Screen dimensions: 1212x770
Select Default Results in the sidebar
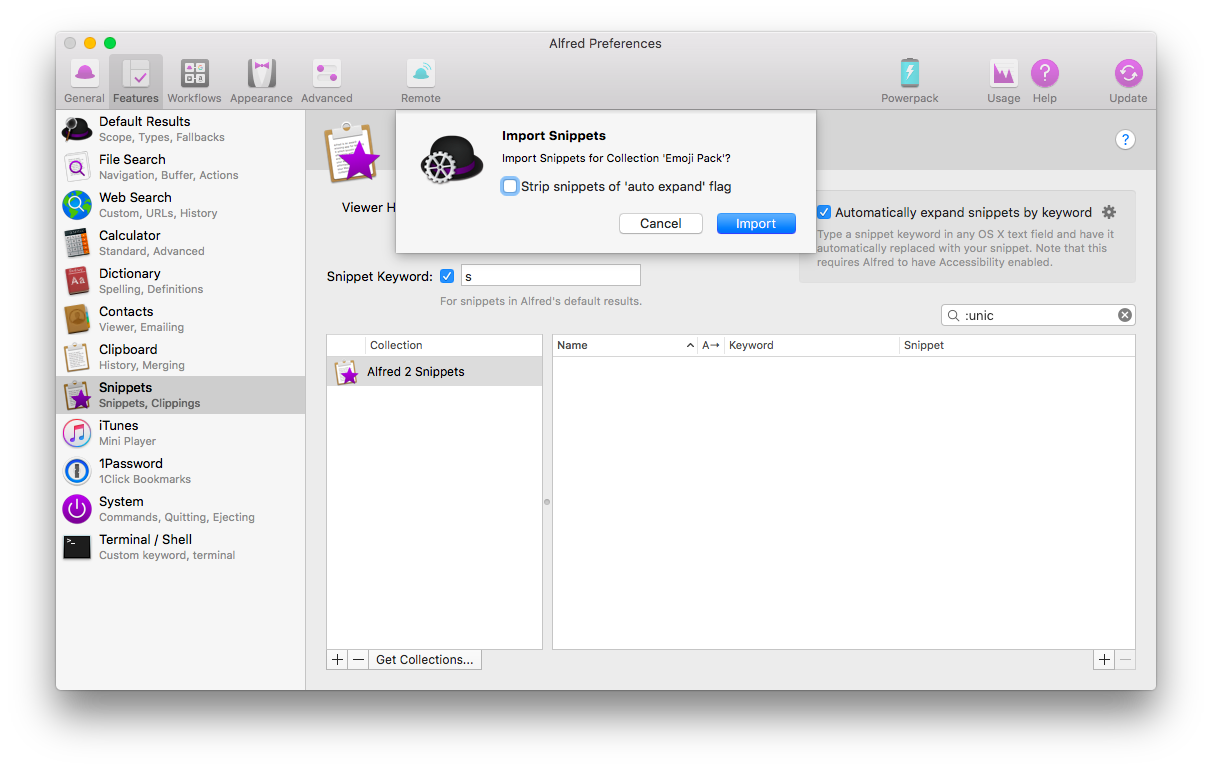(x=181, y=129)
